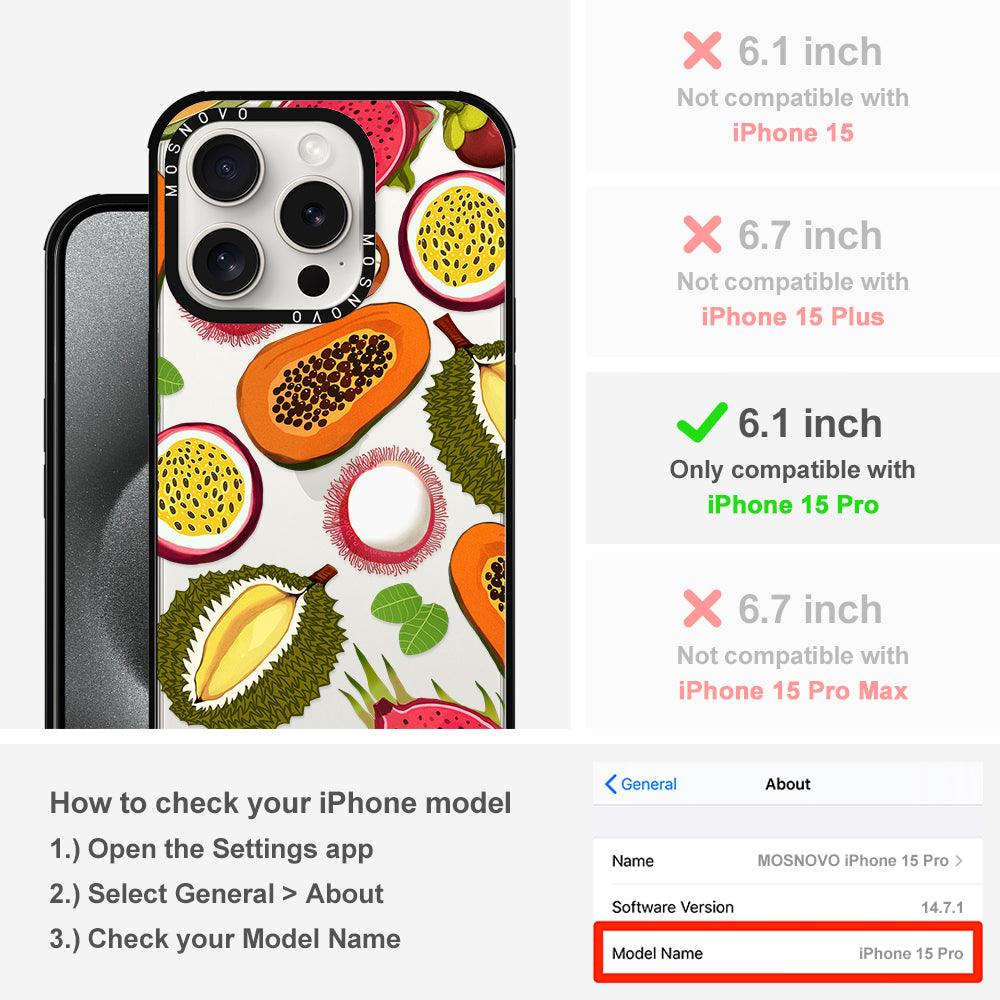Click the top-left camera lens
1000x1000 pixels.
point(226,168)
